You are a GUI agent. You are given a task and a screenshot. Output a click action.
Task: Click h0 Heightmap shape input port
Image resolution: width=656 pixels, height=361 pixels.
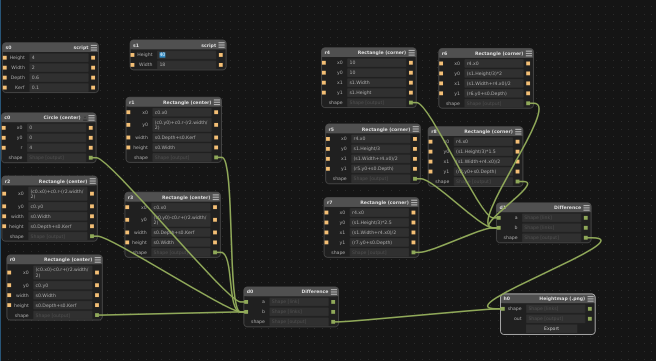(503, 308)
